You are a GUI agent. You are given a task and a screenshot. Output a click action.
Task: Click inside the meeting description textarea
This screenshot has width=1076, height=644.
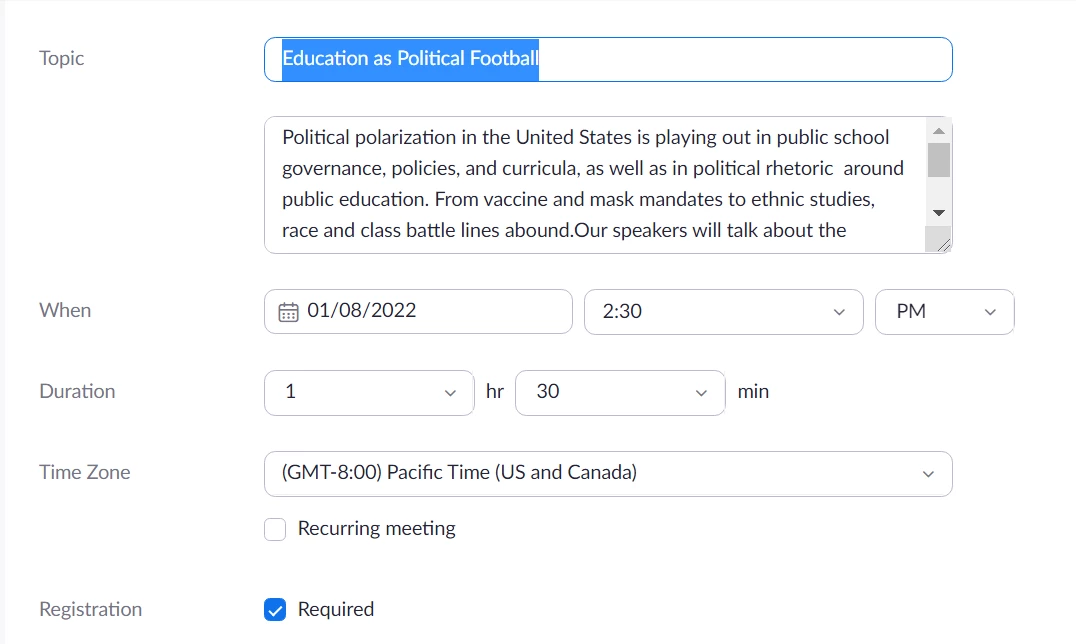pyautogui.click(x=594, y=184)
